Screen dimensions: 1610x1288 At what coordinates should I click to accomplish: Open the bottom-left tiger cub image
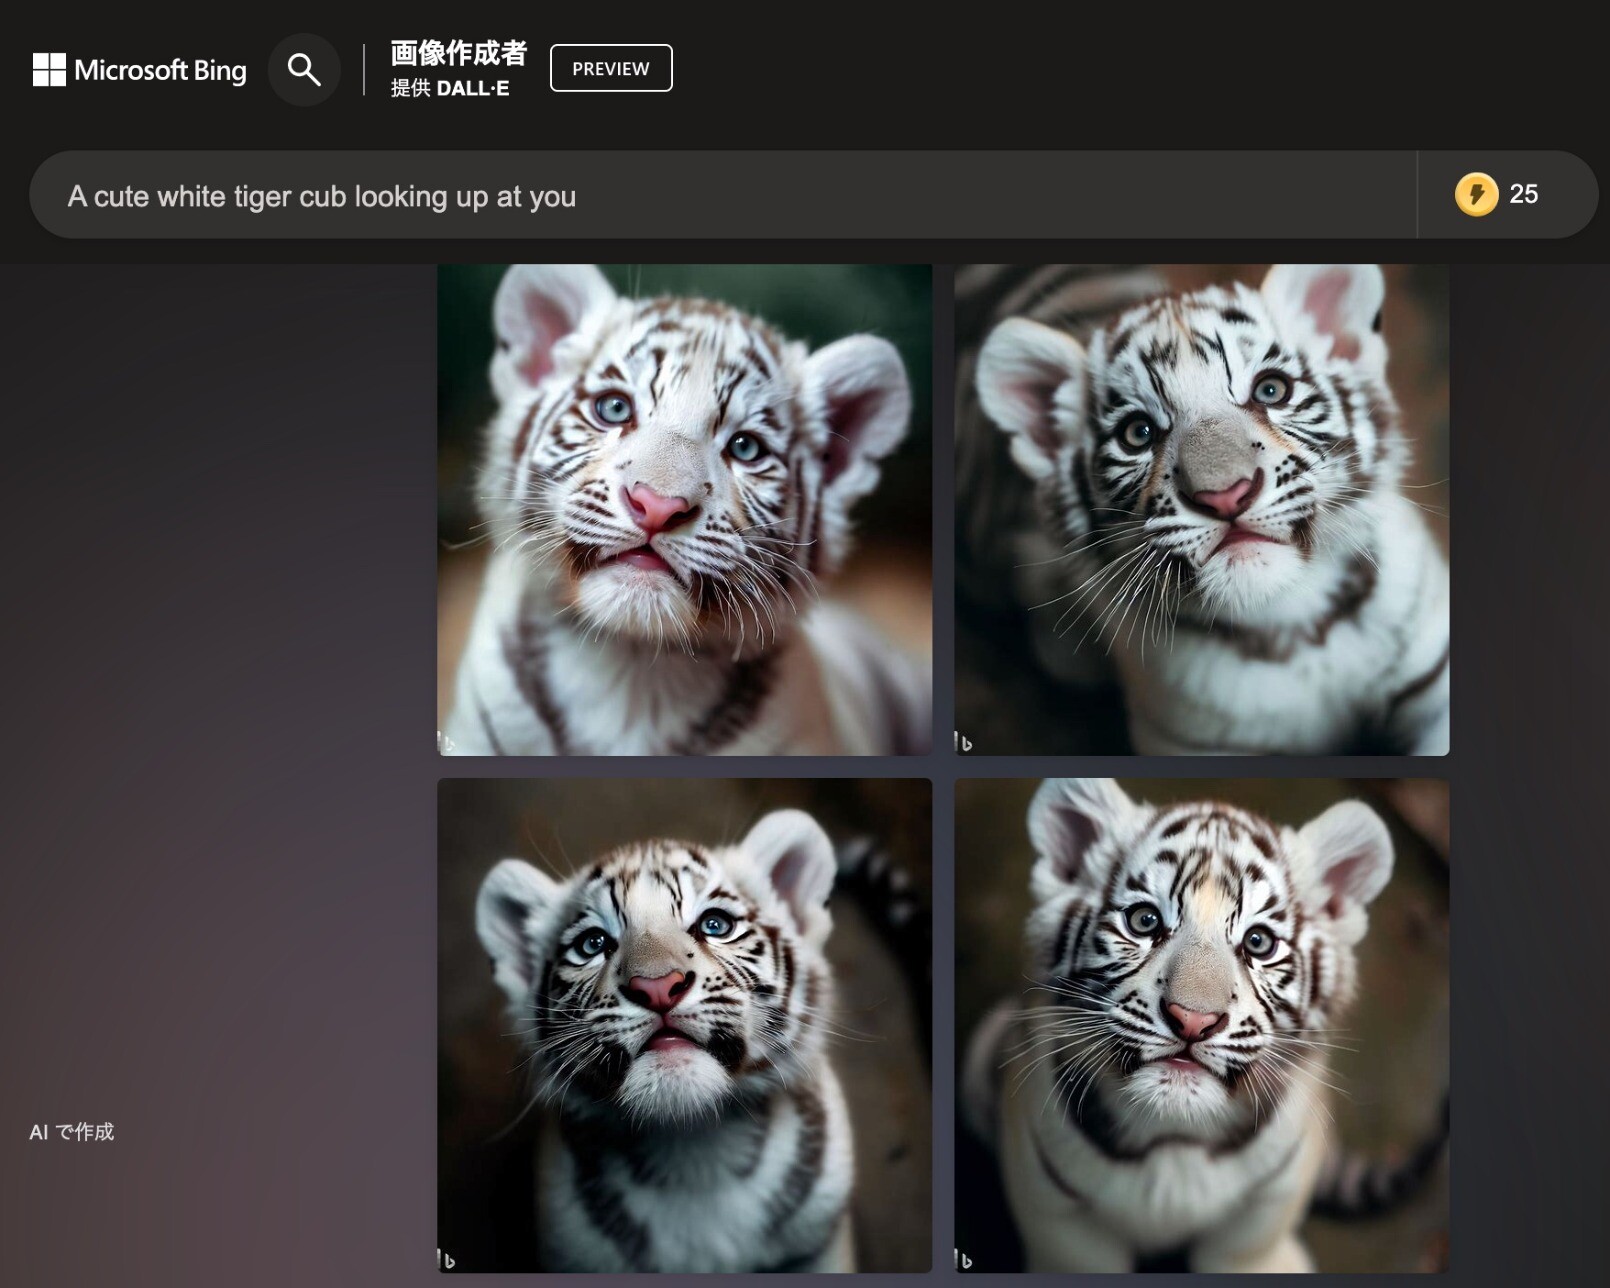(685, 1026)
